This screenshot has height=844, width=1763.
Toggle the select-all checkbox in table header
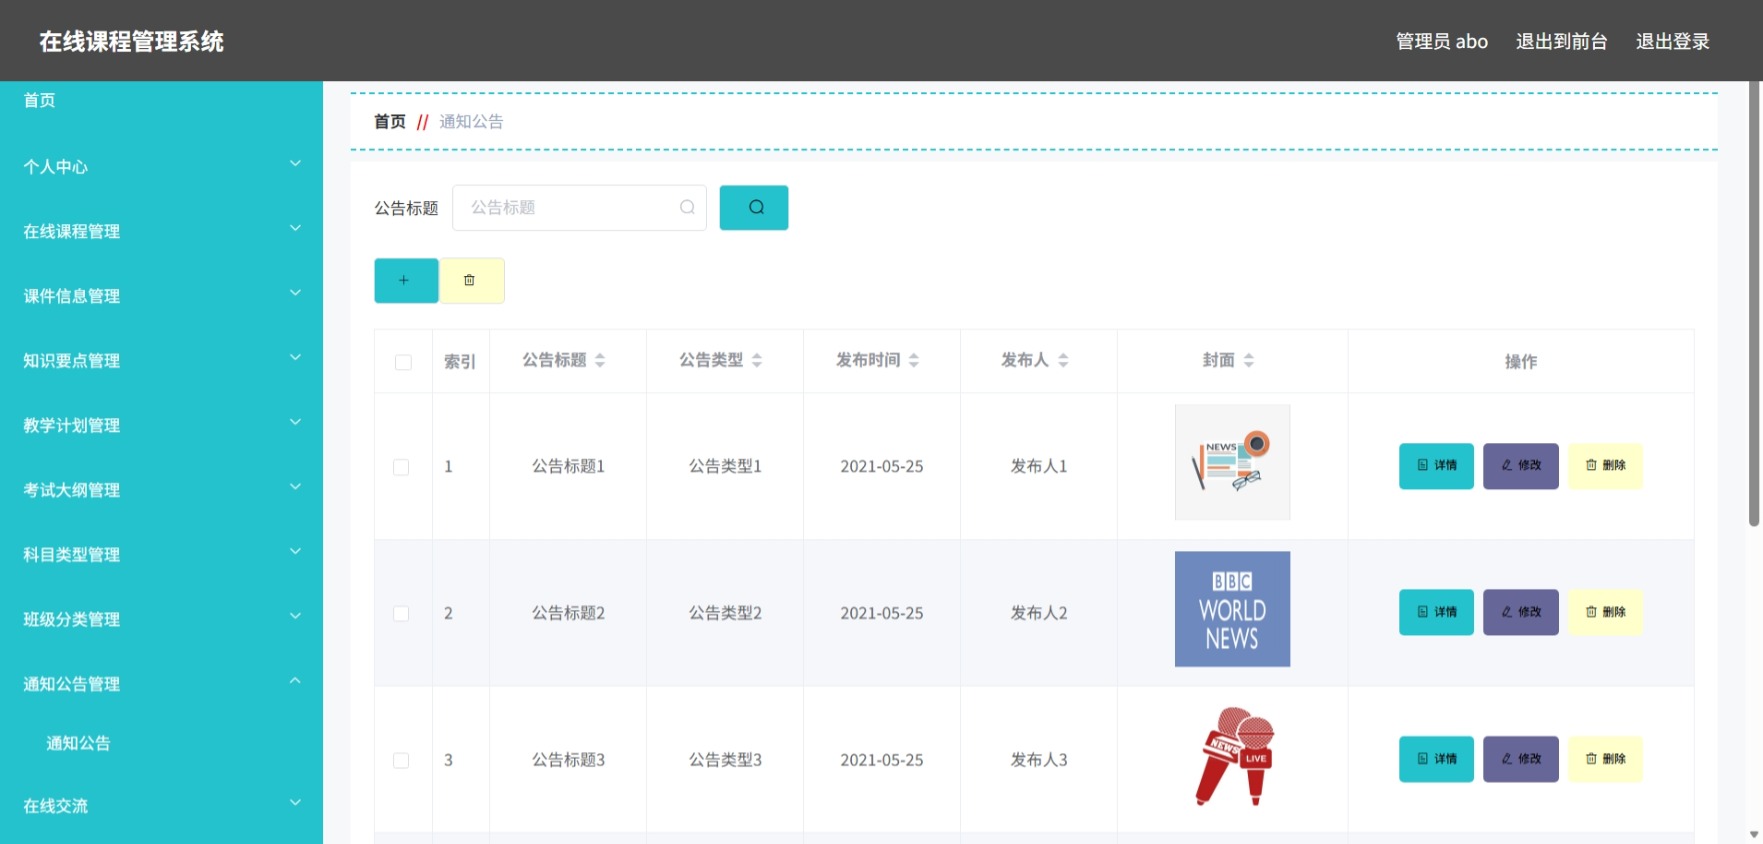click(403, 362)
